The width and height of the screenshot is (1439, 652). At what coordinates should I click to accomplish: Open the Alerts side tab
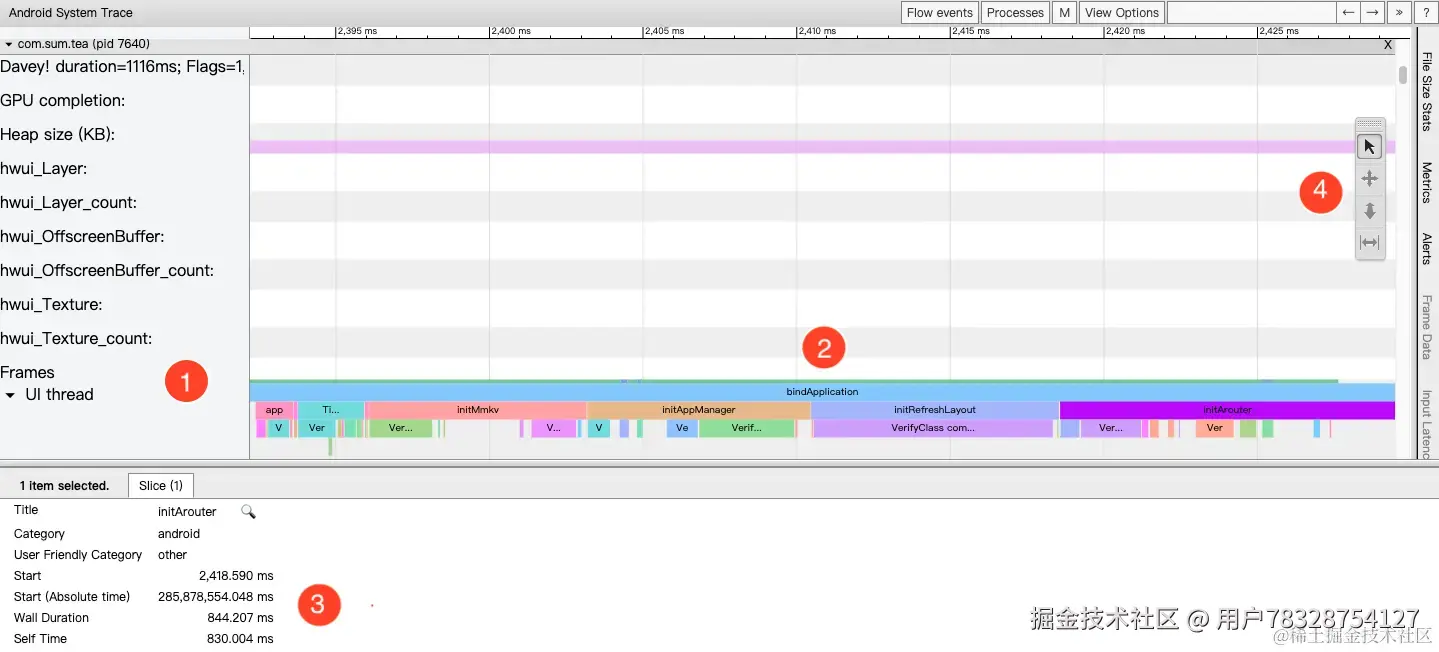pos(1427,248)
